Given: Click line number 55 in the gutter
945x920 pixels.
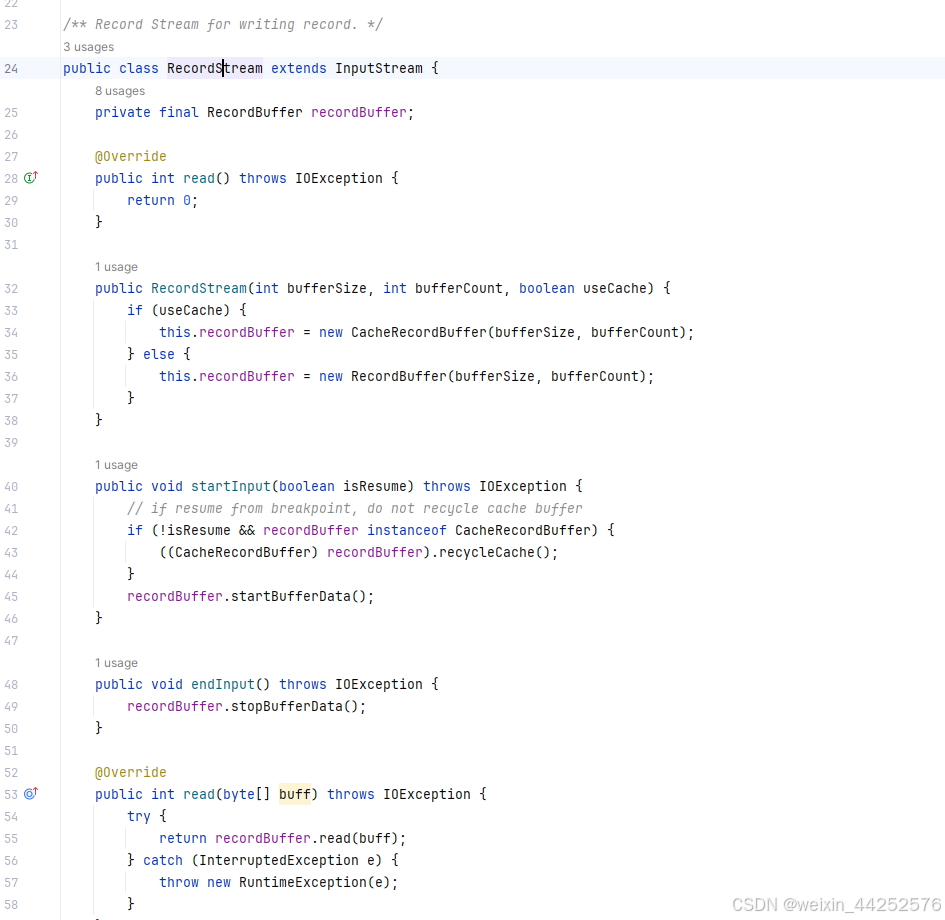Looking at the screenshot, I should (x=11, y=838).
